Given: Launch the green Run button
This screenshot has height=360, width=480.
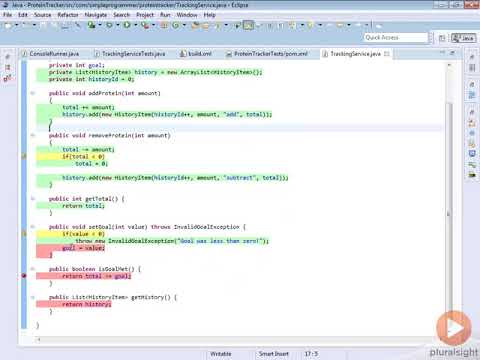Looking at the screenshot, I should pyautogui.click(x=127, y=25).
